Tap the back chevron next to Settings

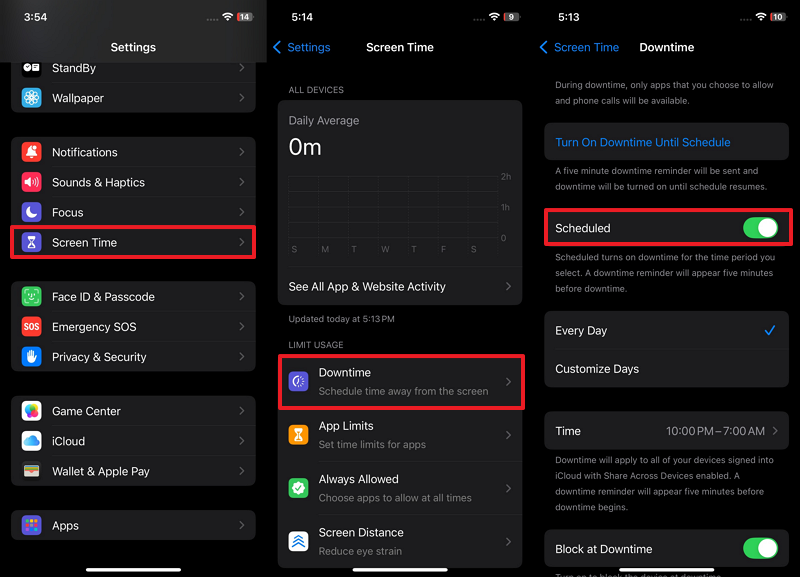tap(277, 47)
